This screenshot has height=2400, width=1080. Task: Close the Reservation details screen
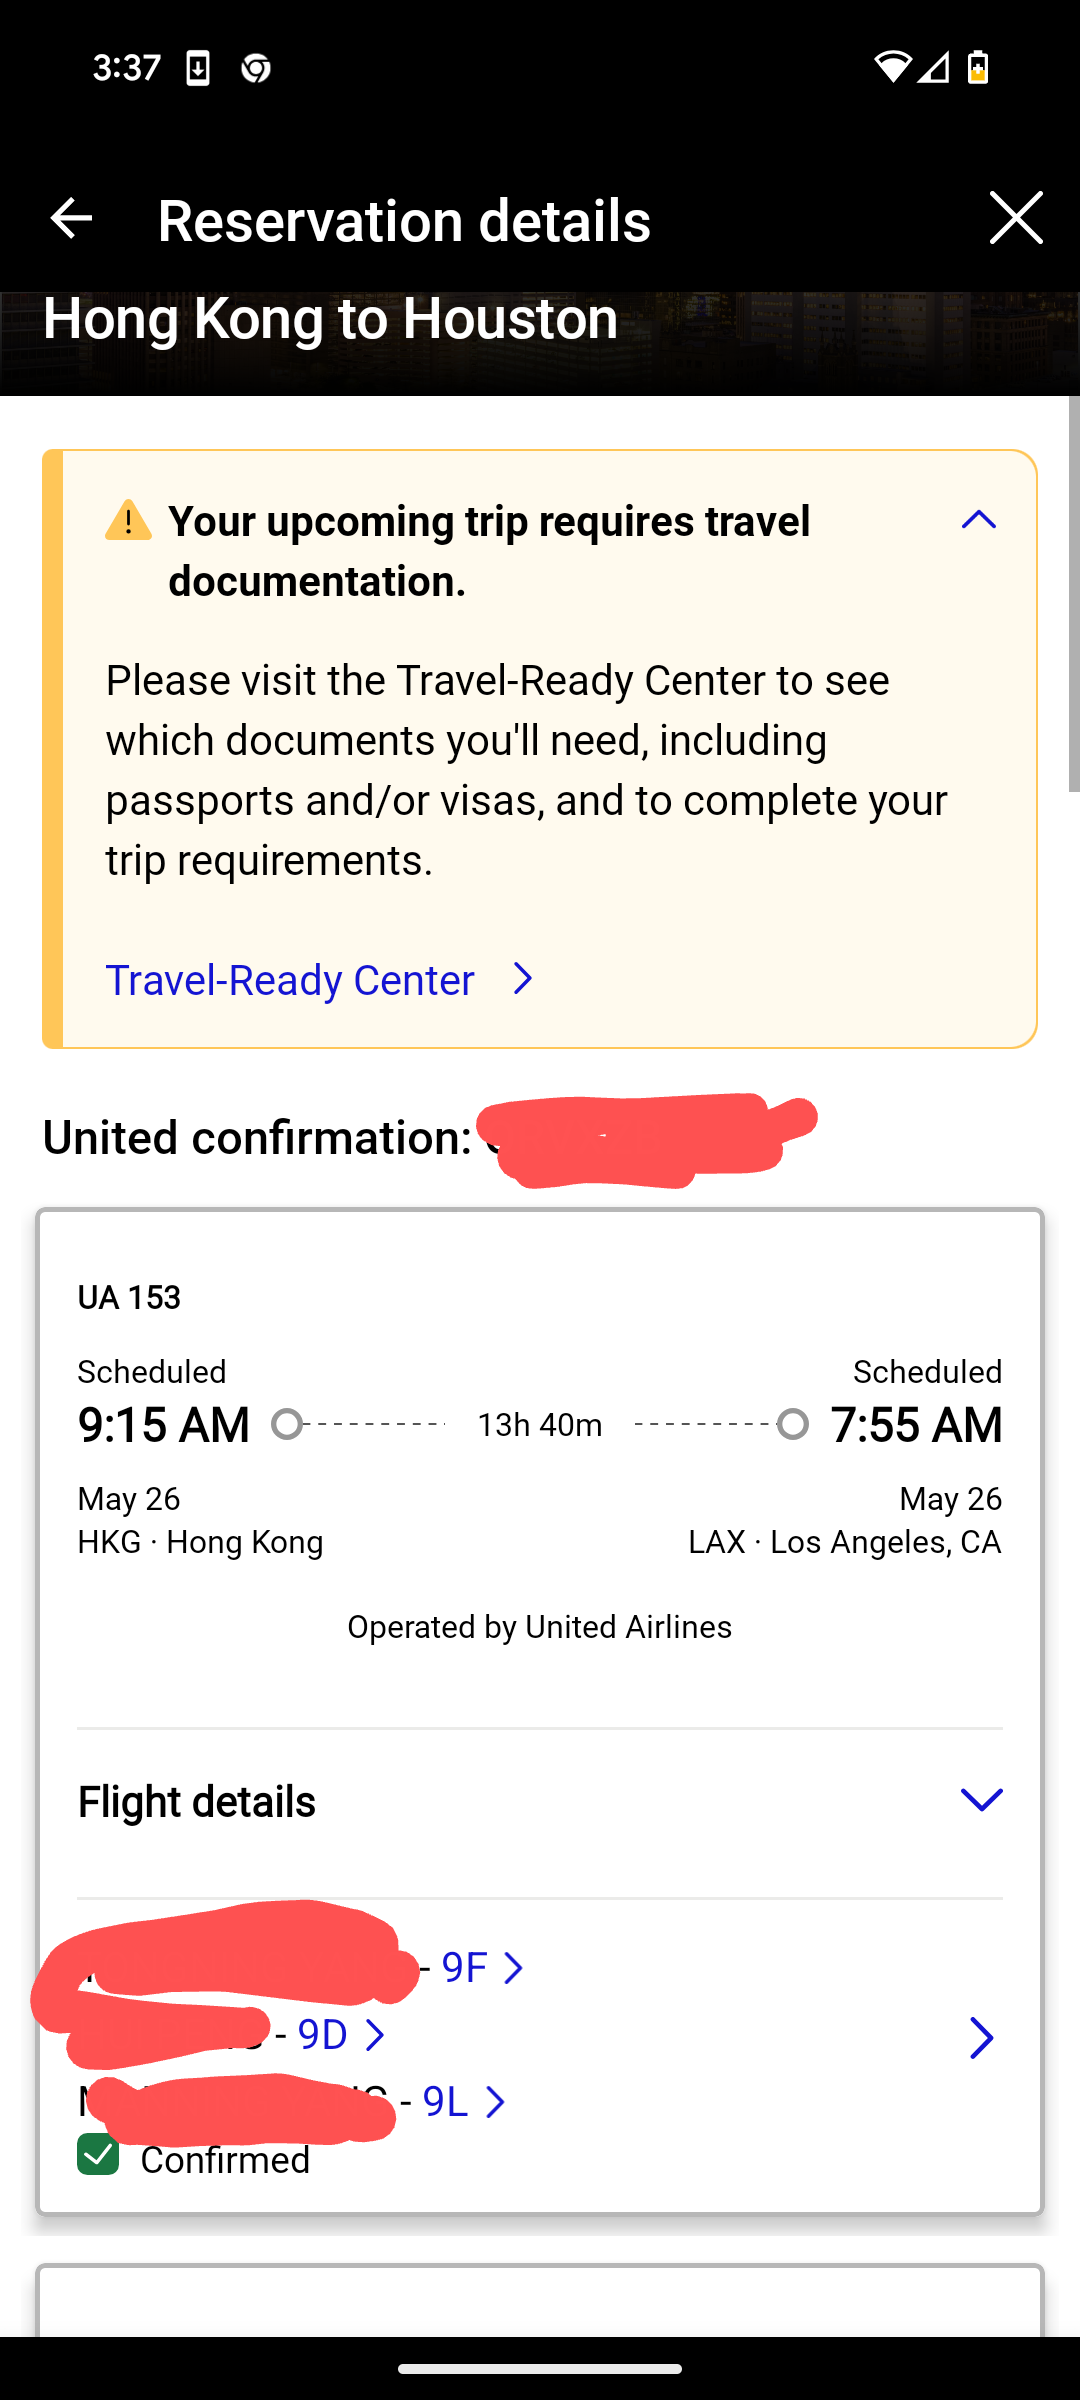pyautogui.click(x=1015, y=218)
